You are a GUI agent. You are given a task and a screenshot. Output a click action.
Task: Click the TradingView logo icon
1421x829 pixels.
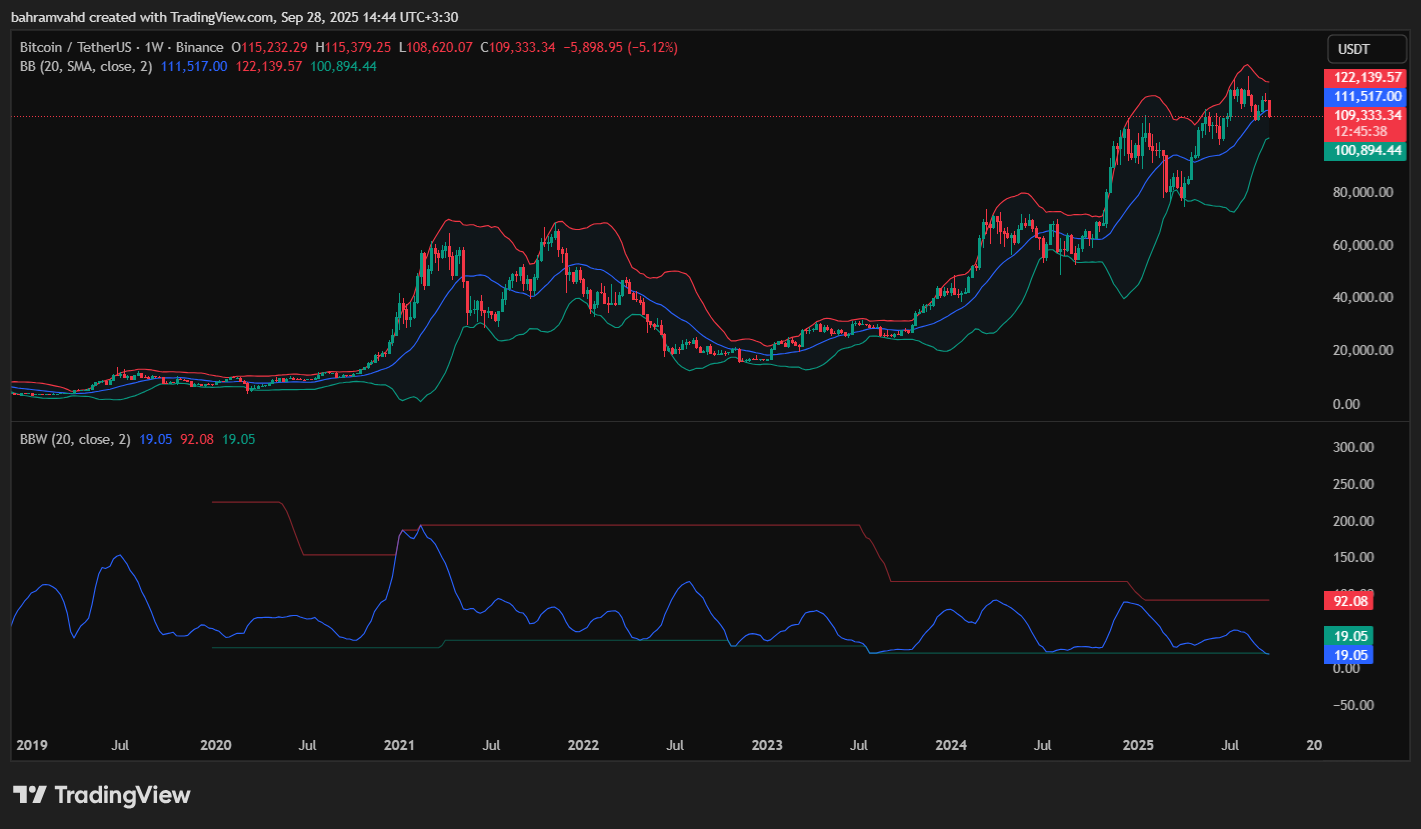pyautogui.click(x=29, y=795)
